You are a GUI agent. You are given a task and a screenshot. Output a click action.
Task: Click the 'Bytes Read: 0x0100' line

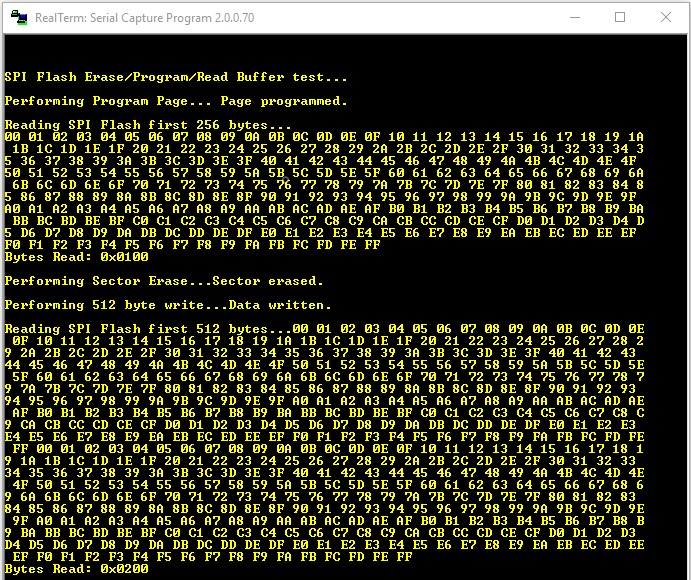tap(77, 257)
